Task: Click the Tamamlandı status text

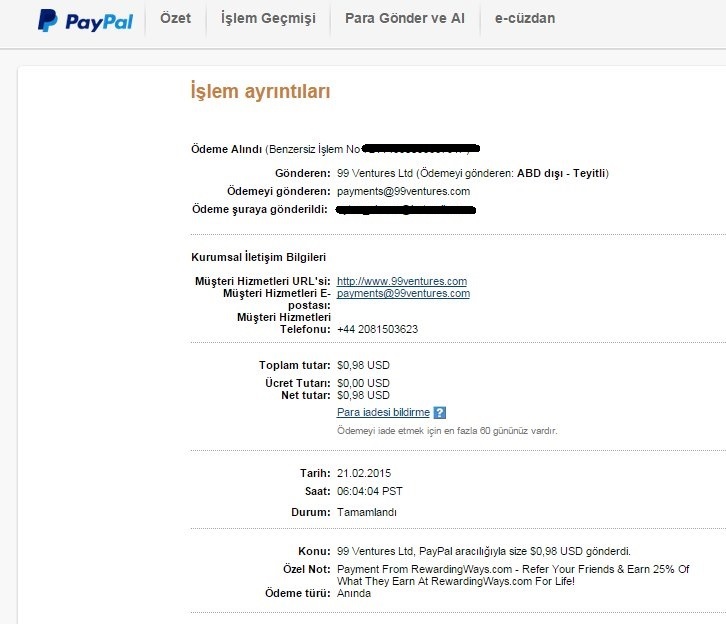Action: [367, 512]
